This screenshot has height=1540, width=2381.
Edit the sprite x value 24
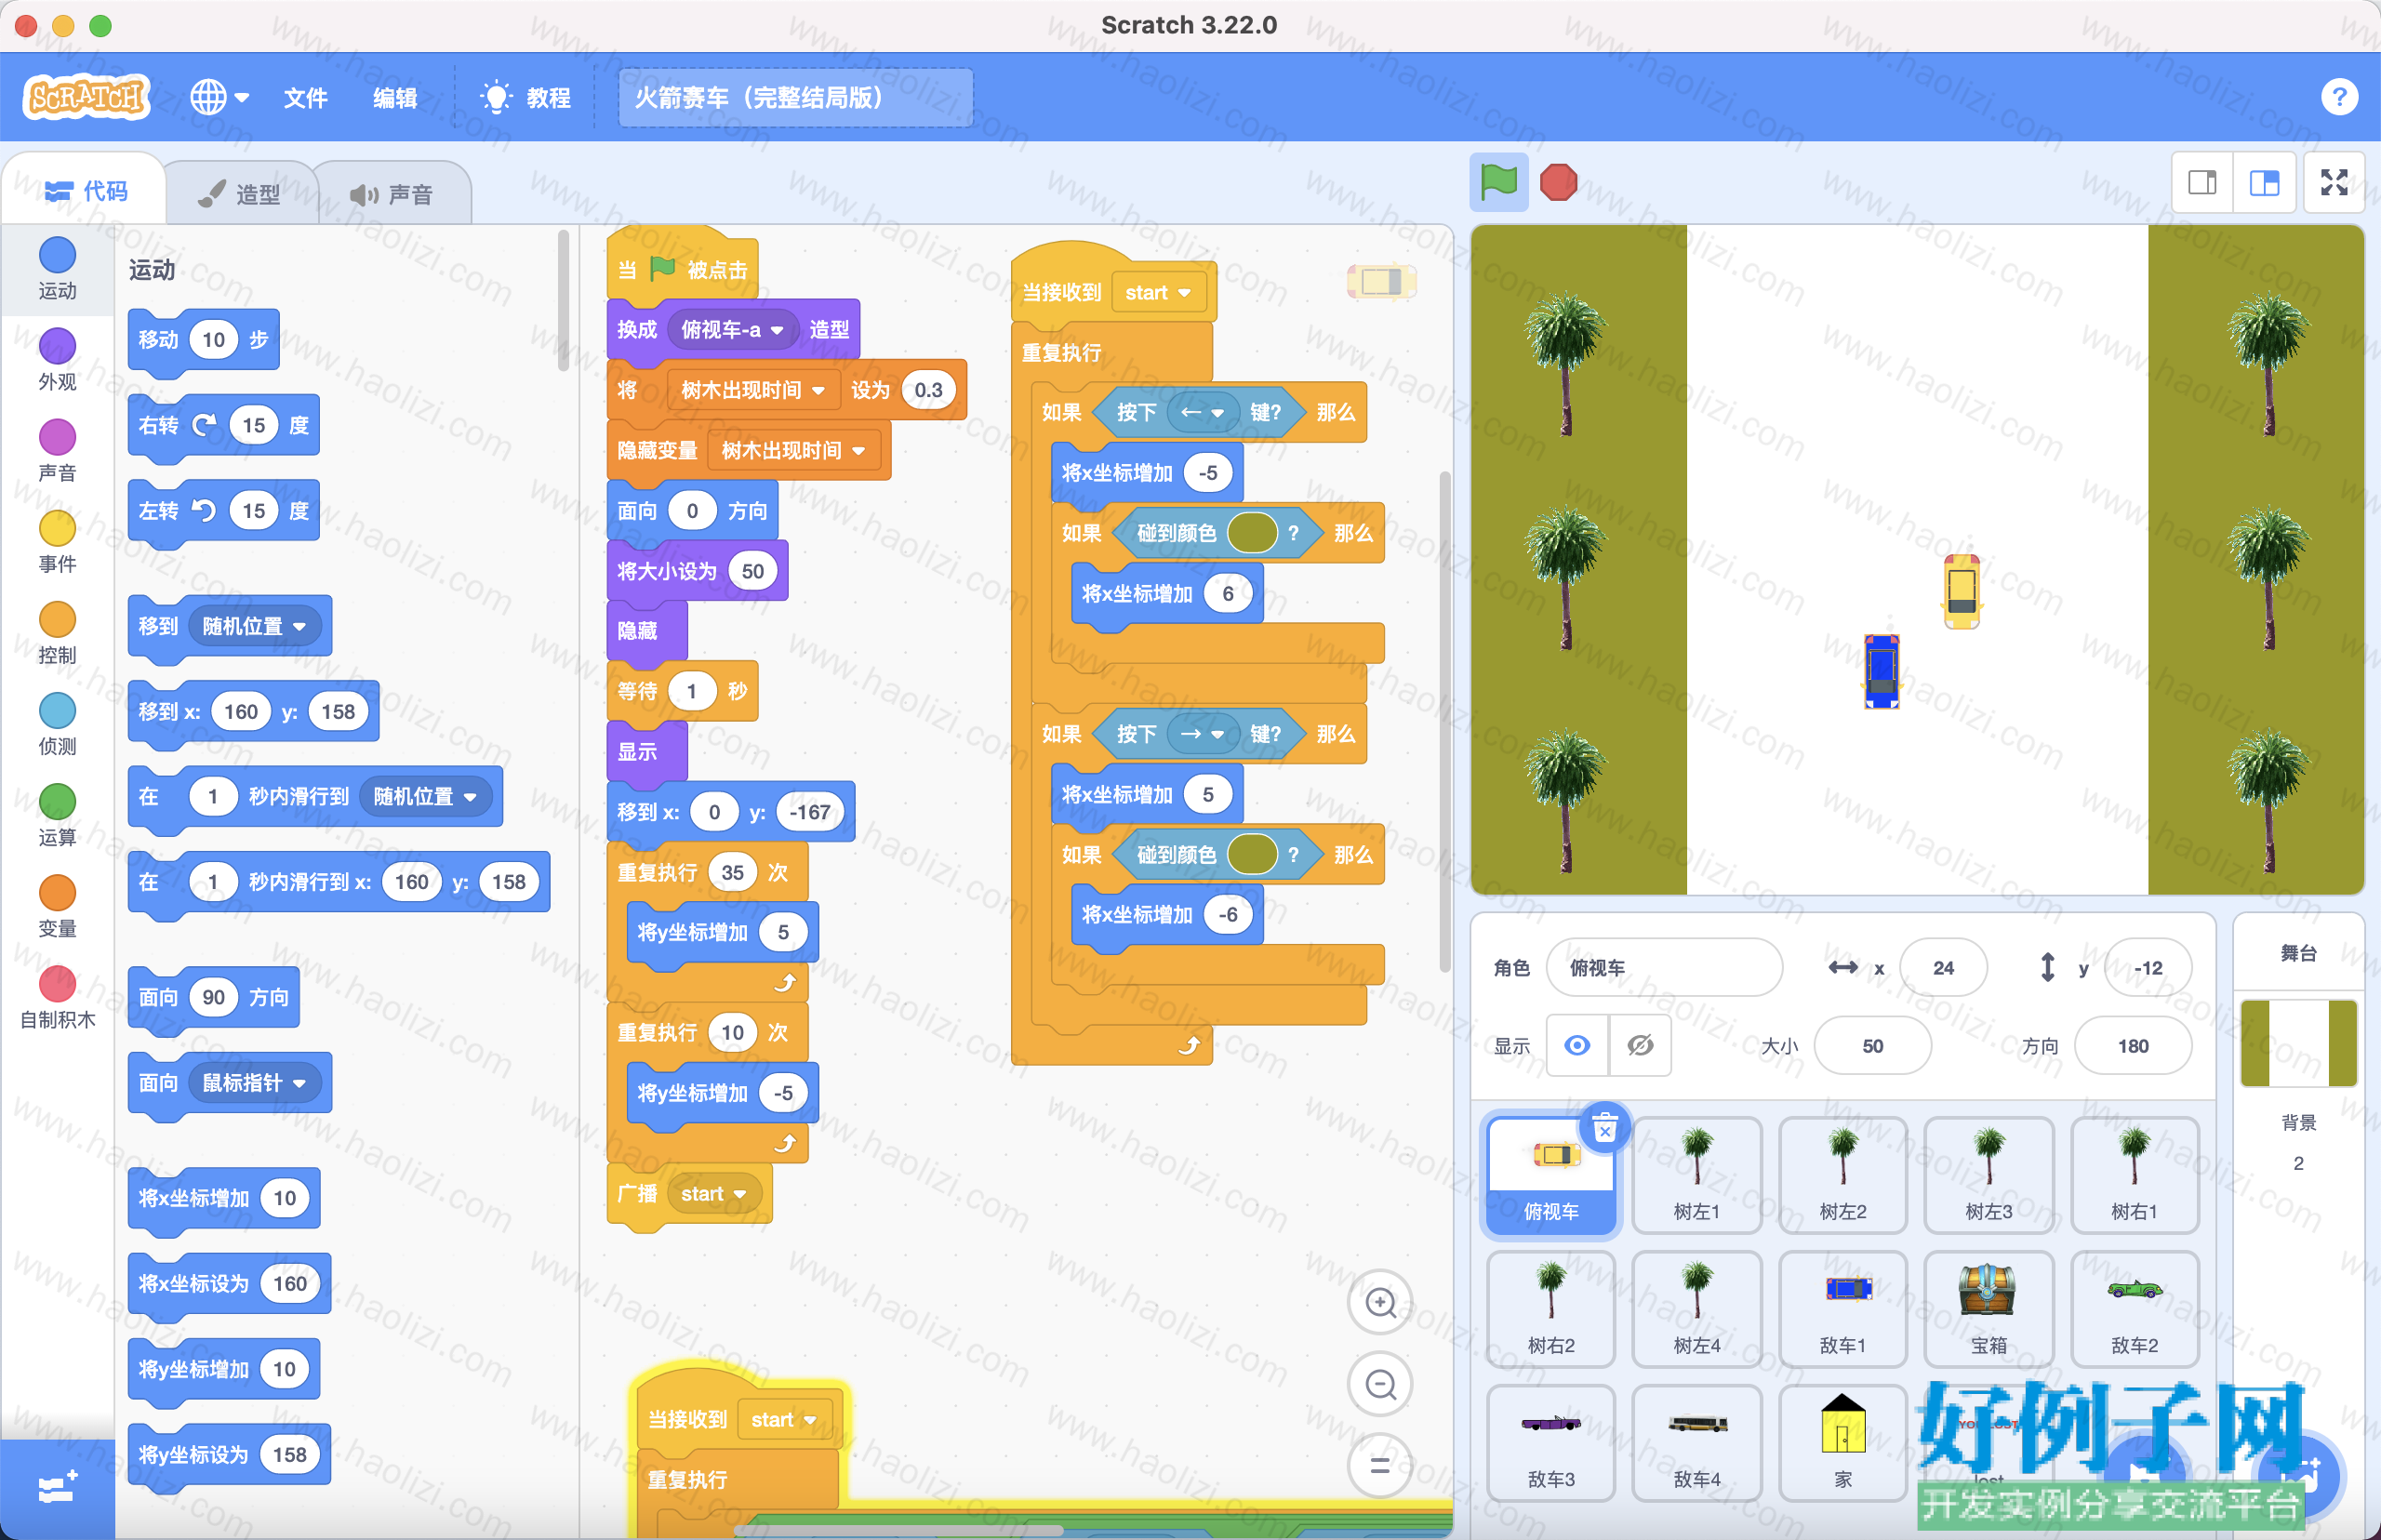pos(1942,967)
